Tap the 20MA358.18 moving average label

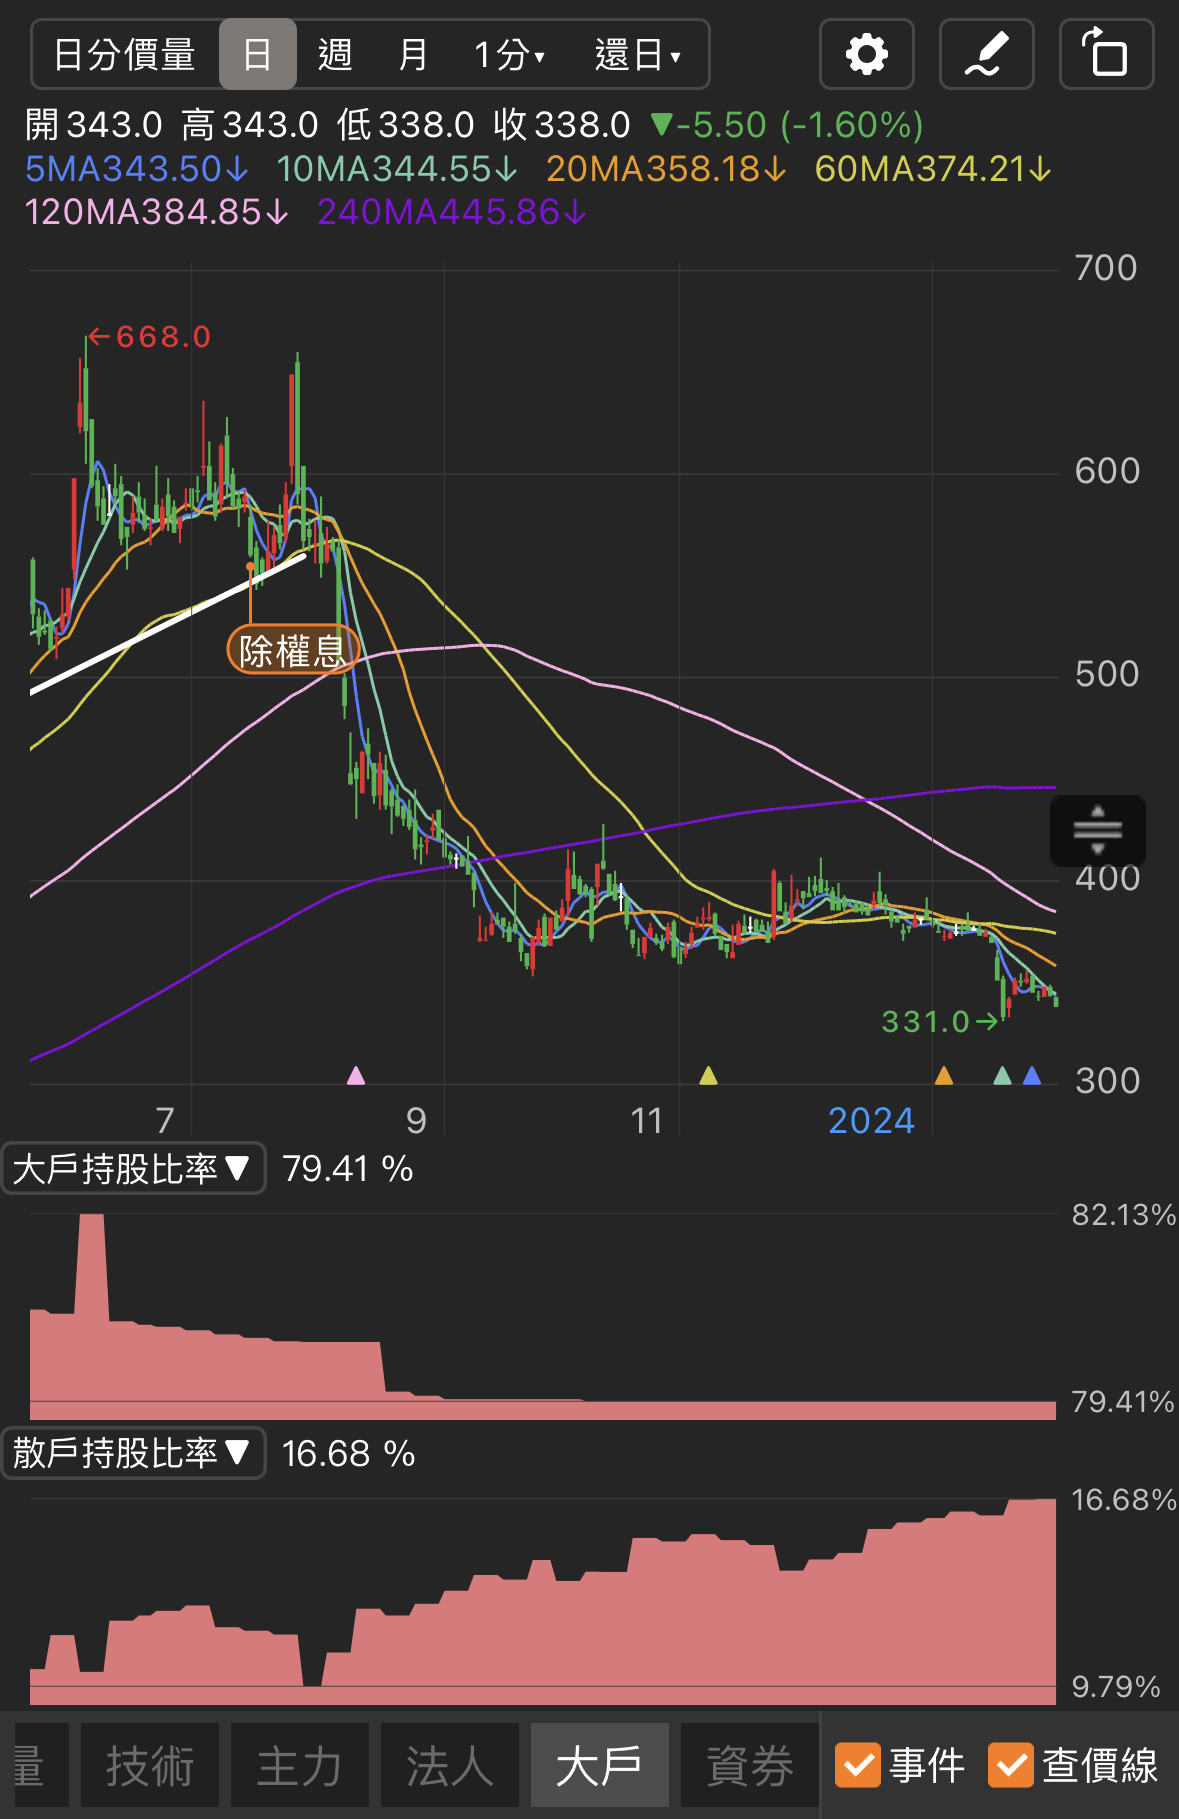(x=666, y=169)
